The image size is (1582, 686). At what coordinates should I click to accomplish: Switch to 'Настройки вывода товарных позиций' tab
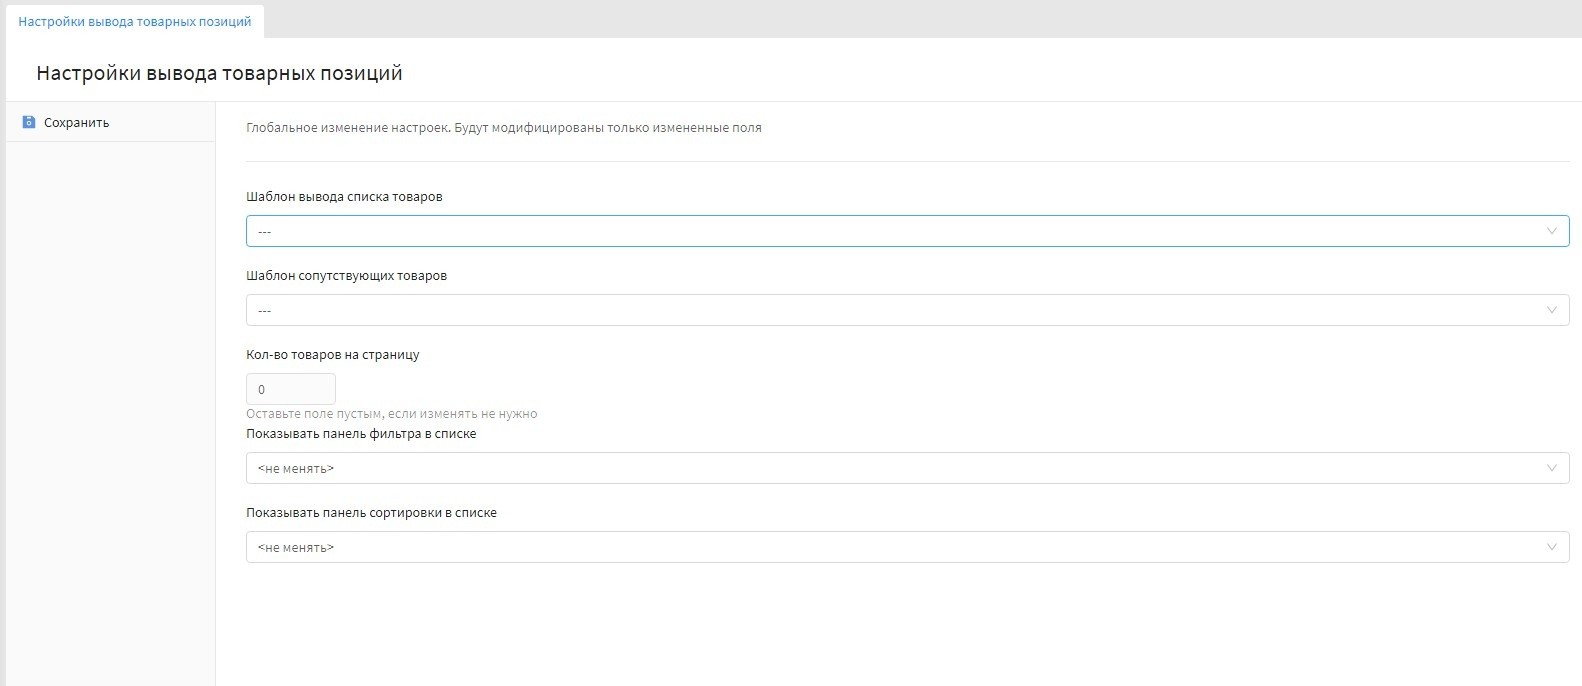tap(135, 21)
